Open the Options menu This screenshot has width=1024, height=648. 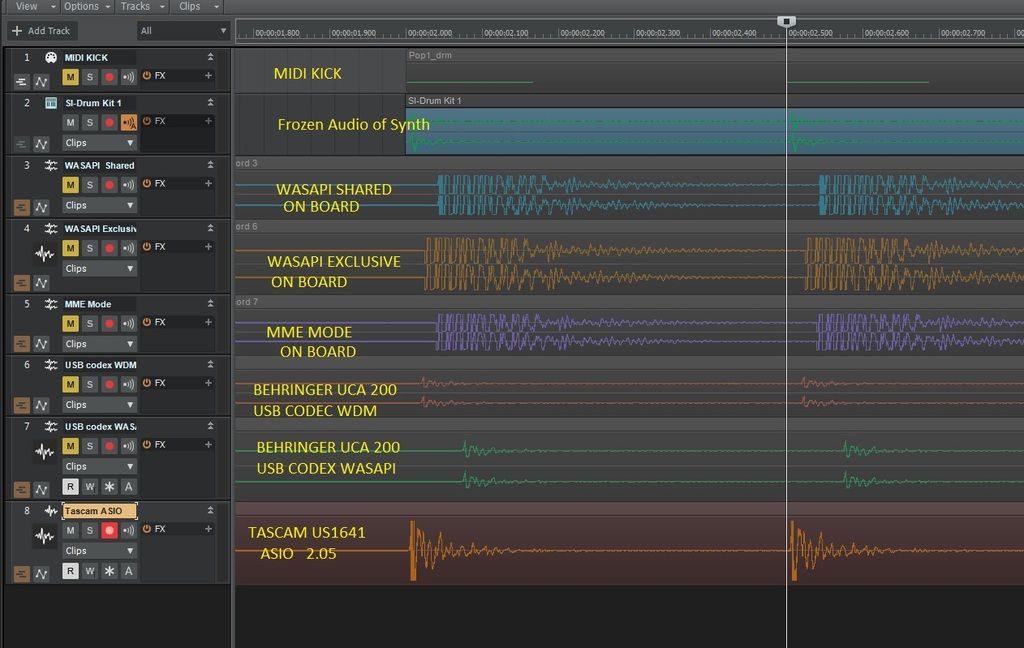click(x=82, y=6)
